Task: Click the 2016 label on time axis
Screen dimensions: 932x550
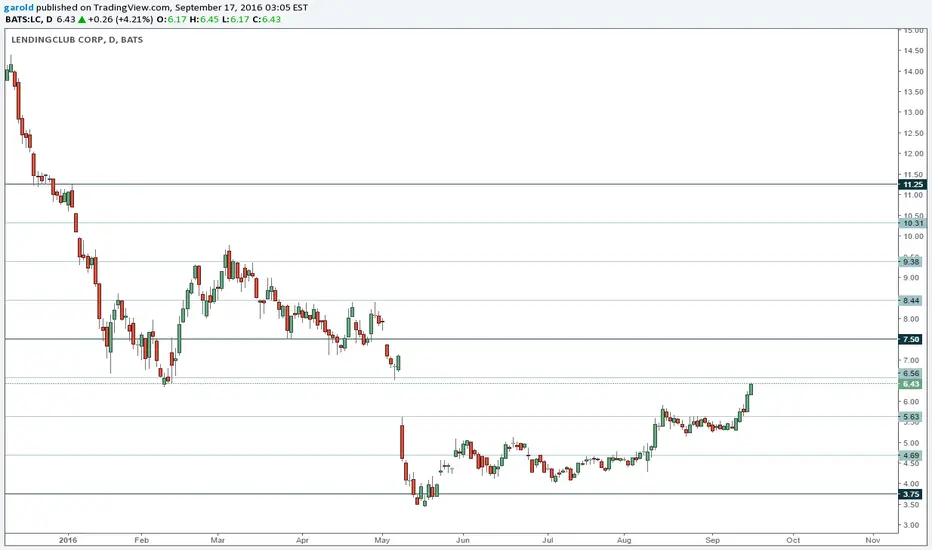Action: [68, 540]
